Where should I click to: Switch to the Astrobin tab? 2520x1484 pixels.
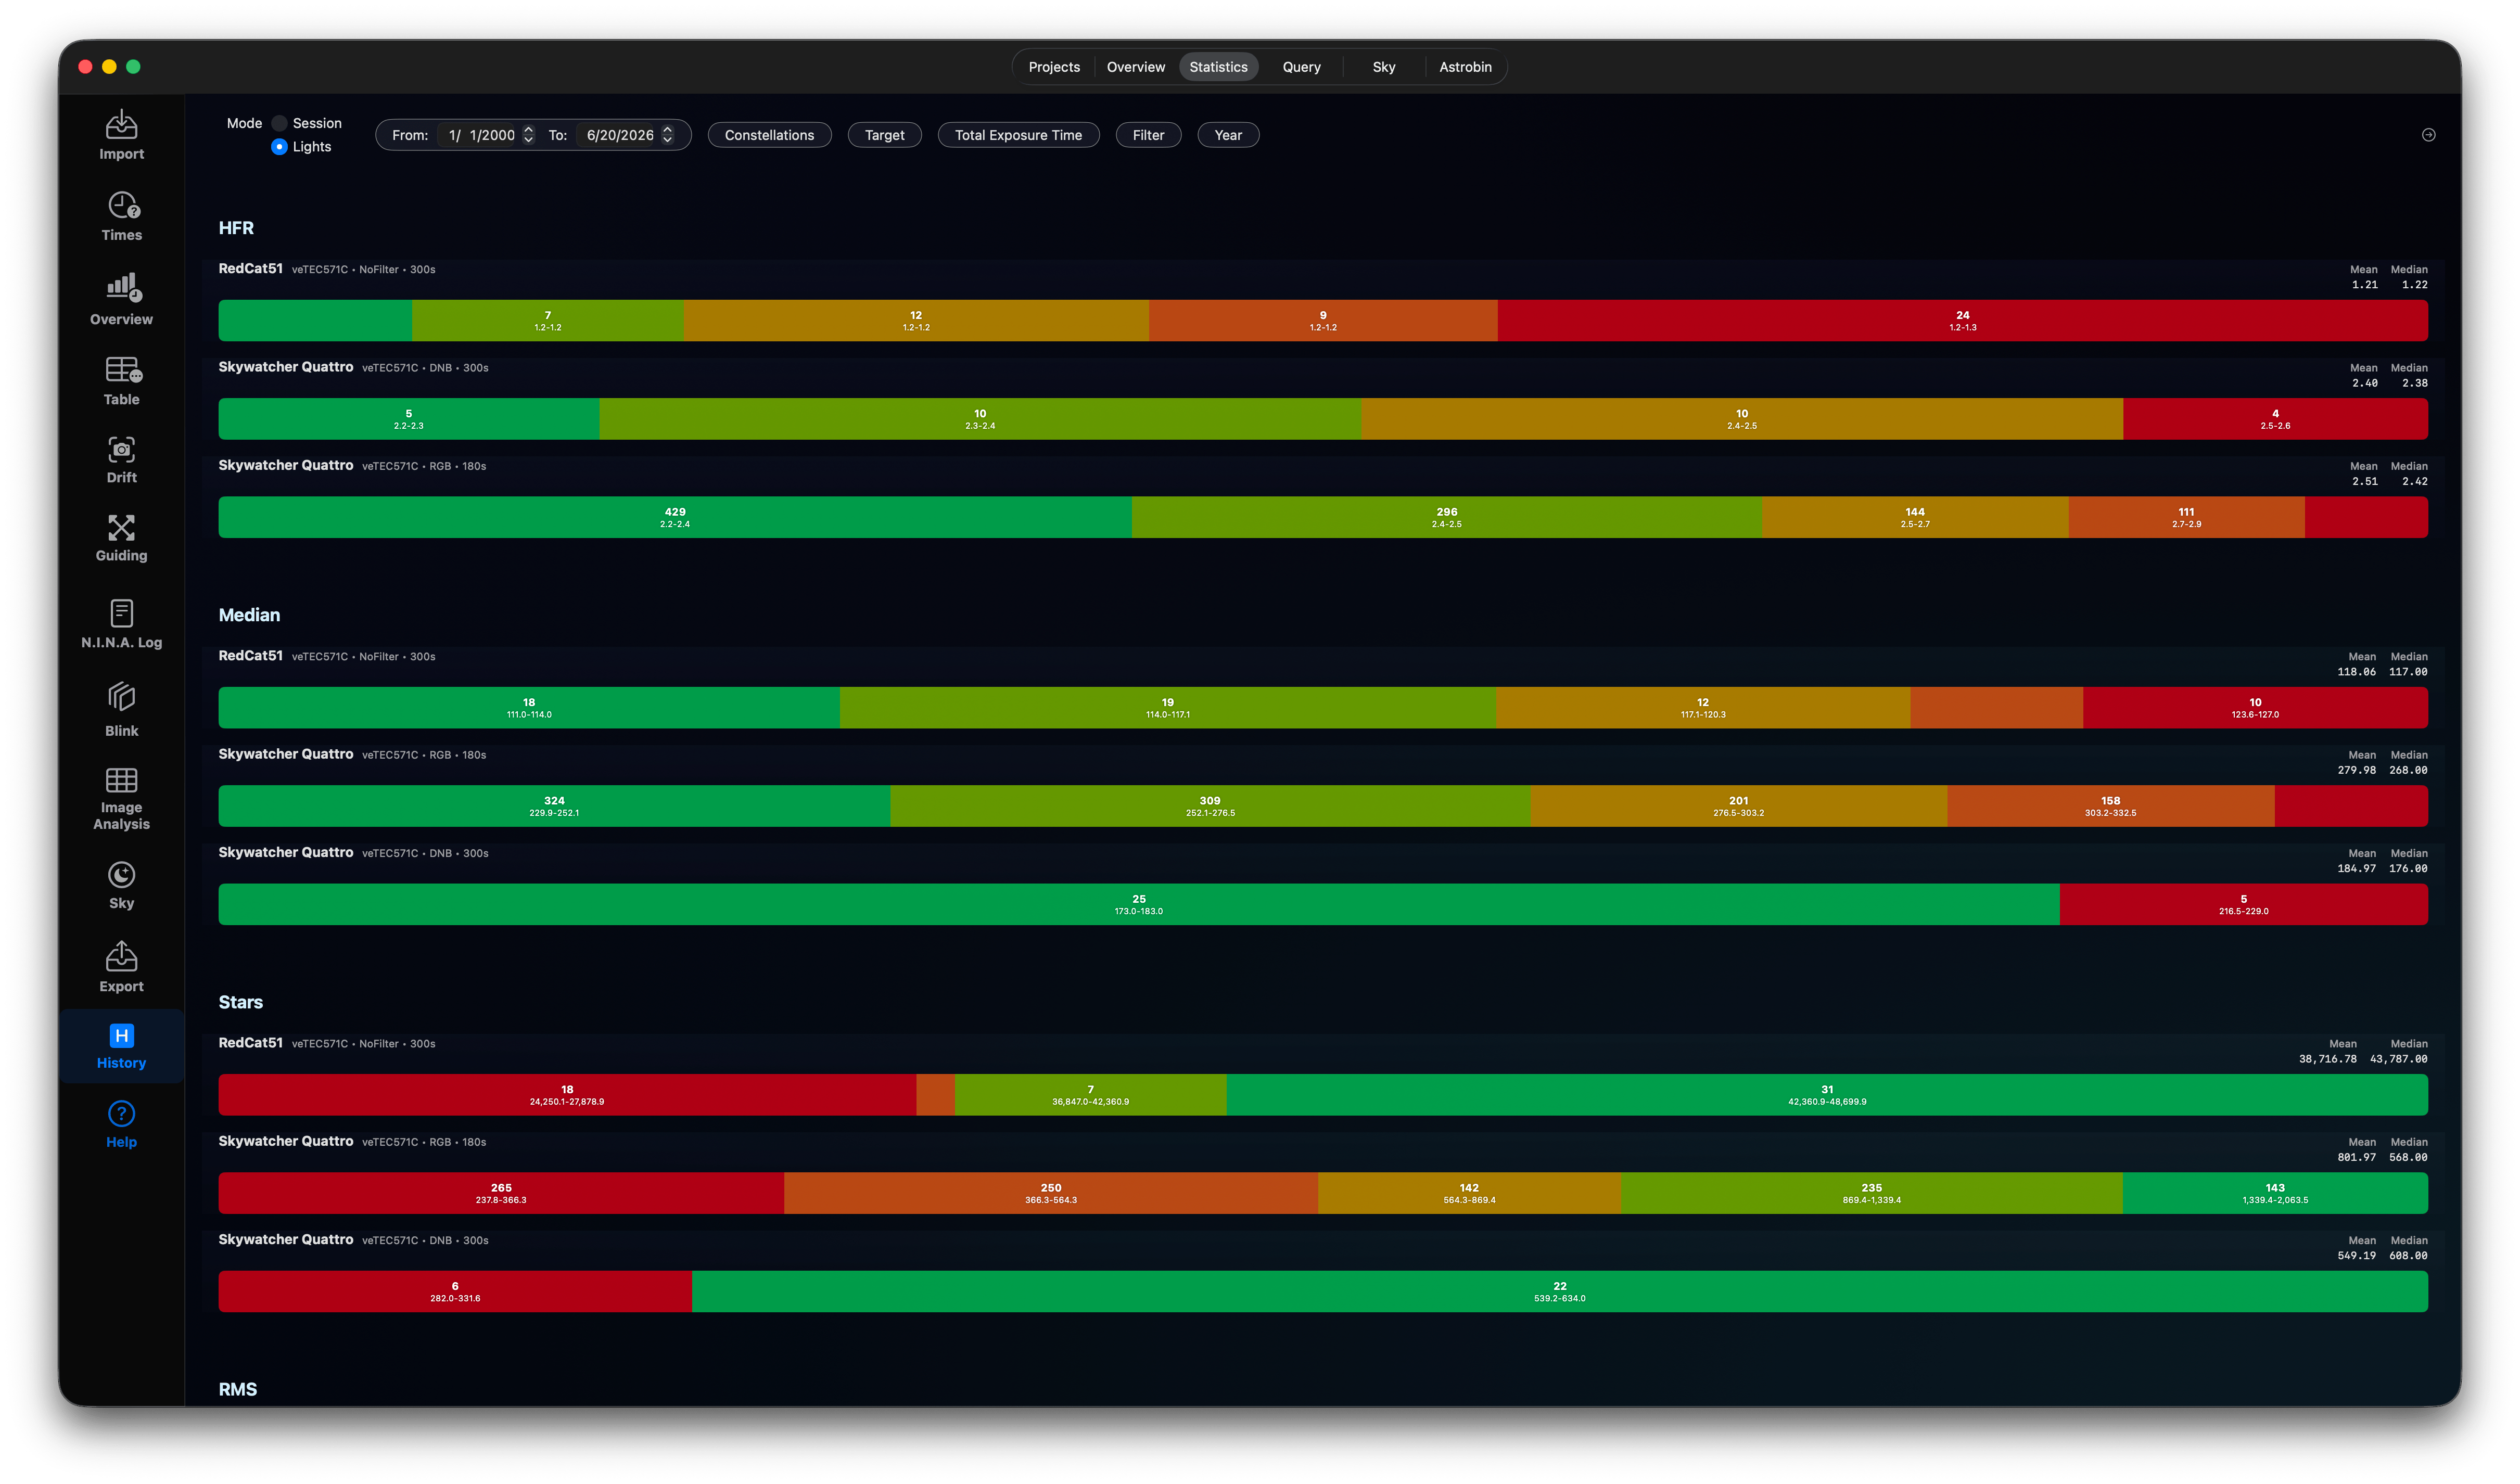[x=1465, y=67]
